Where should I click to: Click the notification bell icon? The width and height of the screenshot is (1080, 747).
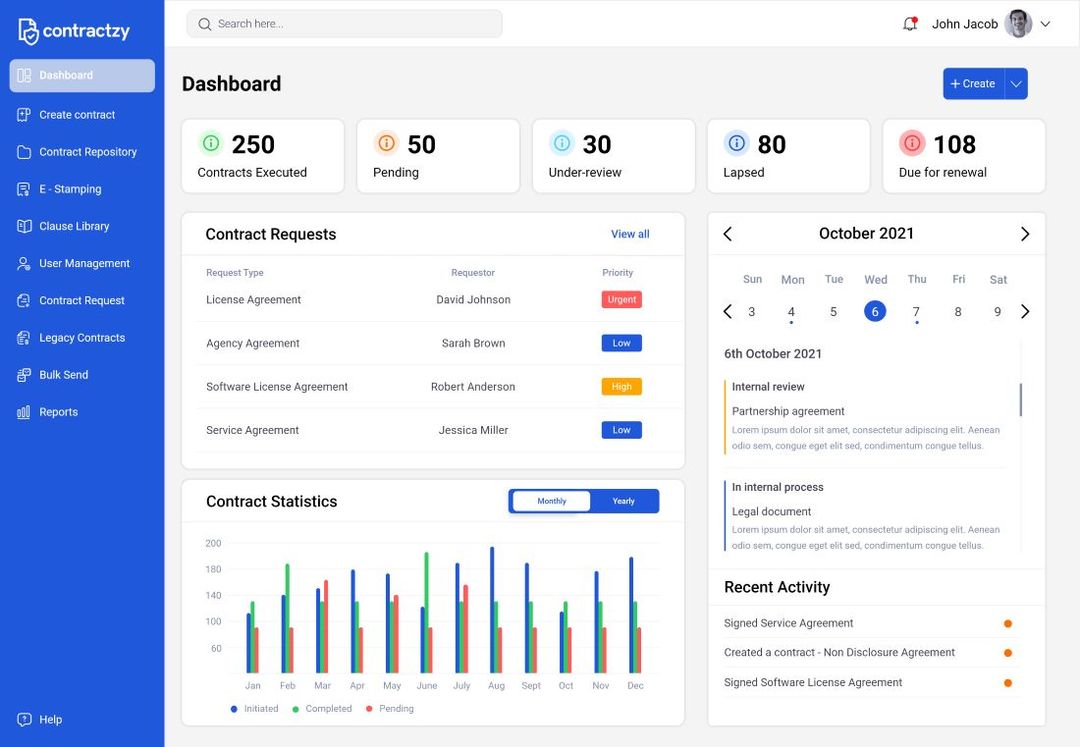[x=909, y=23]
